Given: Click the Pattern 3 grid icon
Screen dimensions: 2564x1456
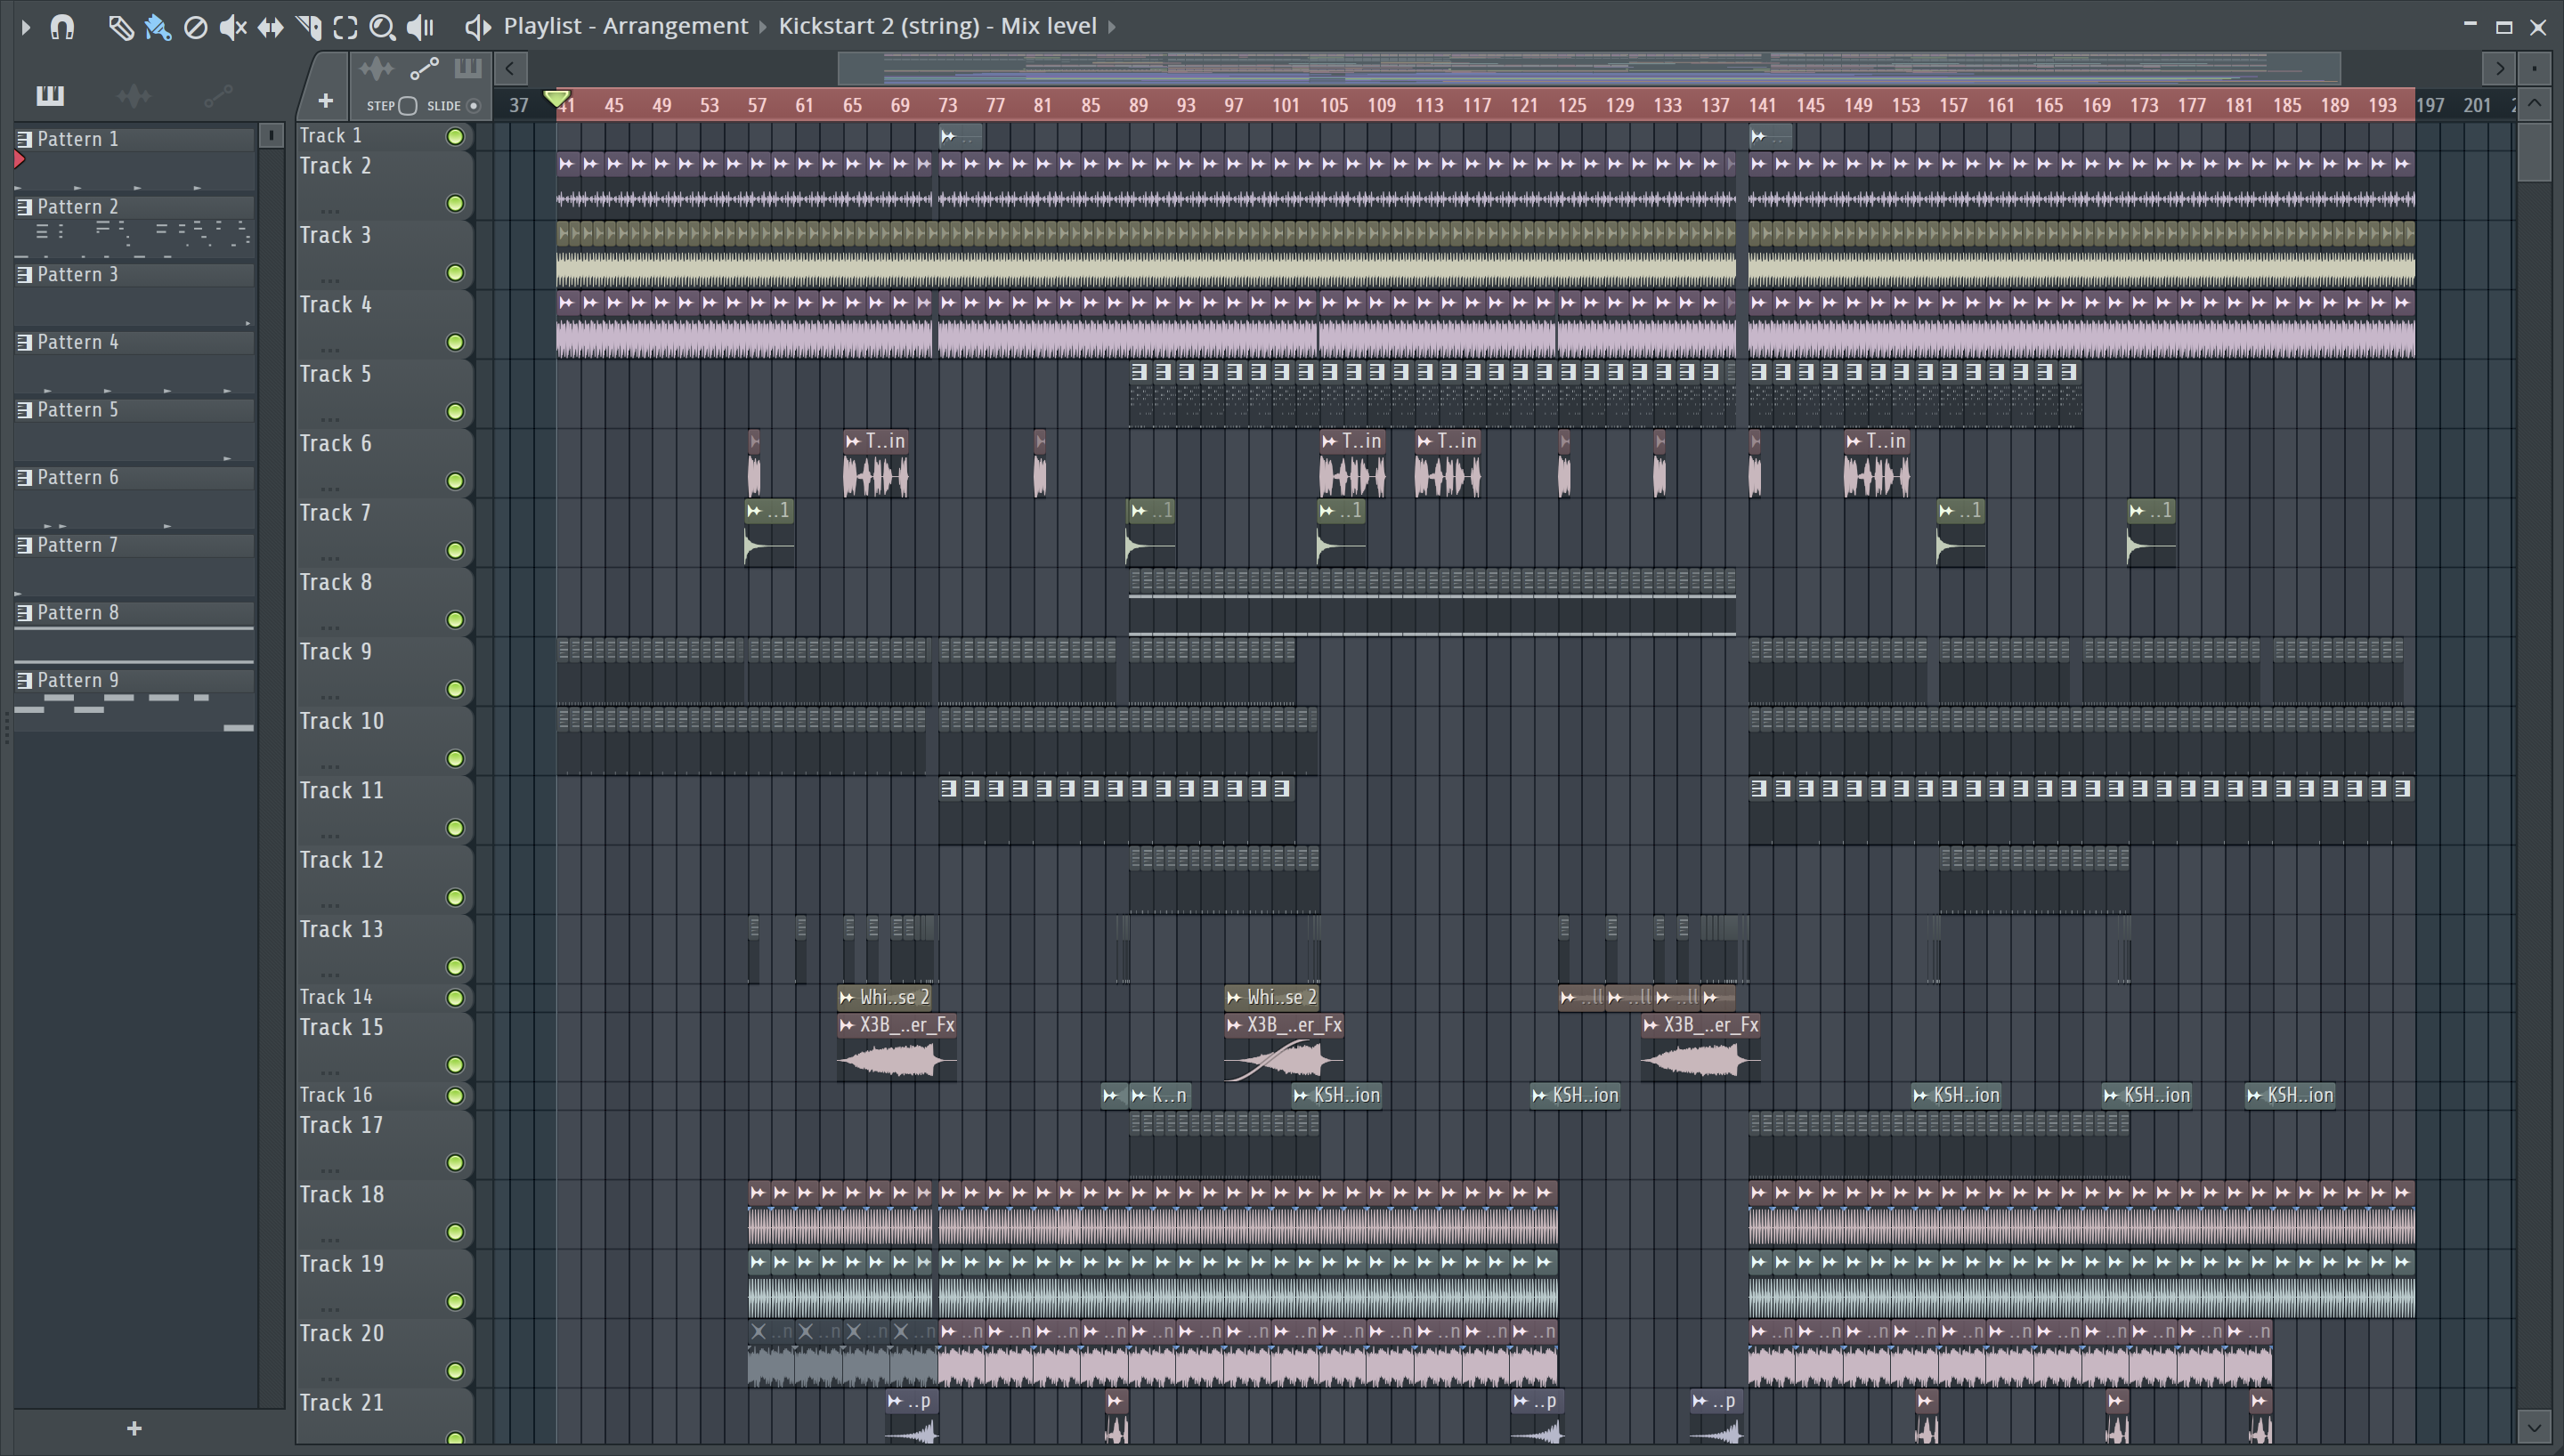Looking at the screenshot, I should tap(25, 275).
